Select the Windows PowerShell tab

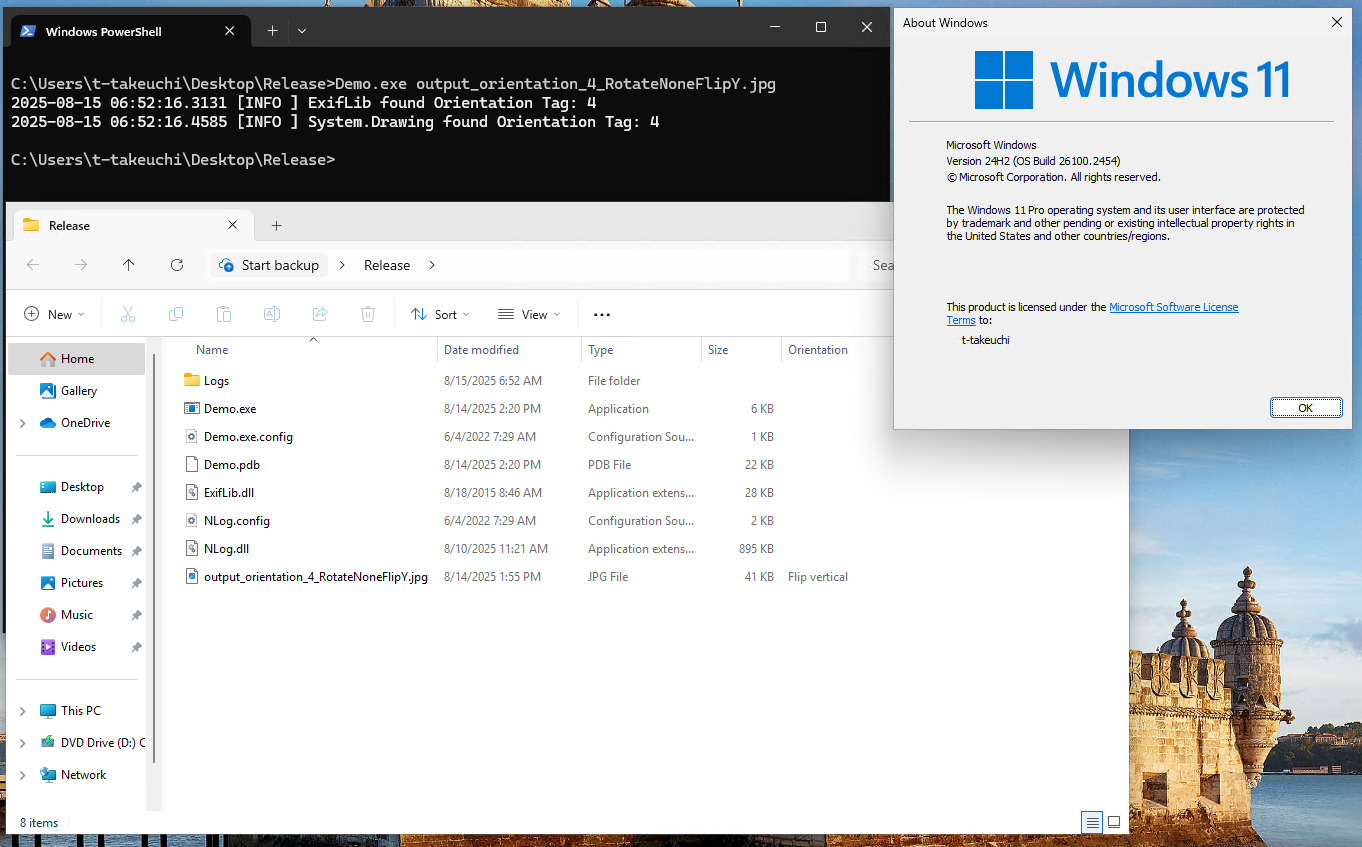click(x=128, y=31)
